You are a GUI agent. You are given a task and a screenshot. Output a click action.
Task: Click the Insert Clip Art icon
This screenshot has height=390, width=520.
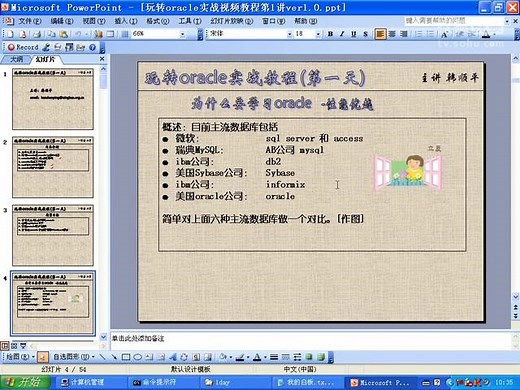click(x=196, y=357)
